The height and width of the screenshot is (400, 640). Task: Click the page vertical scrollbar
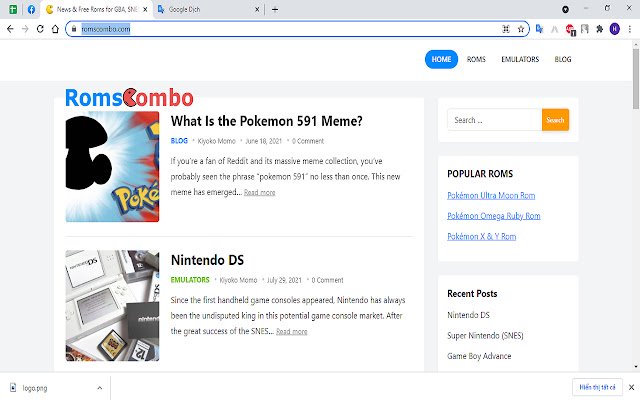click(x=636, y=78)
